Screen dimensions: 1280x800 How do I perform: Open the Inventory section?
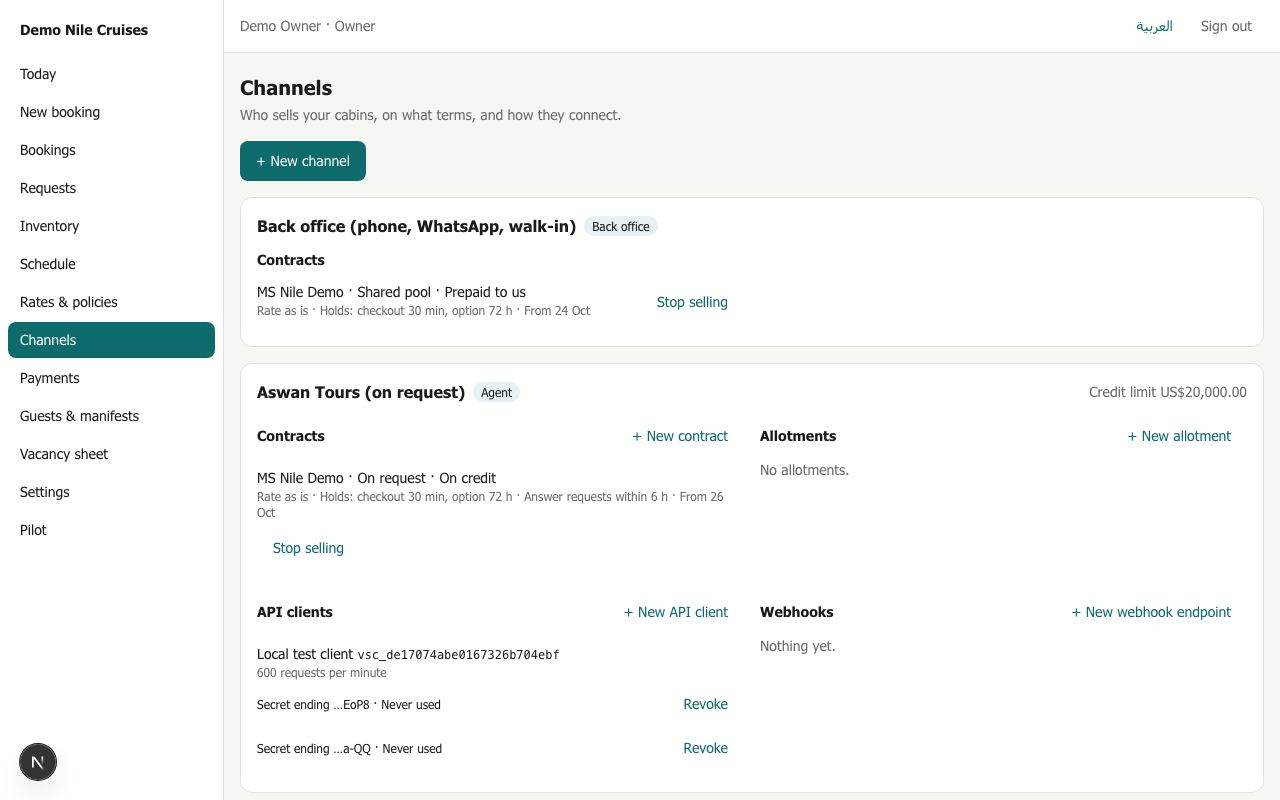point(111,226)
